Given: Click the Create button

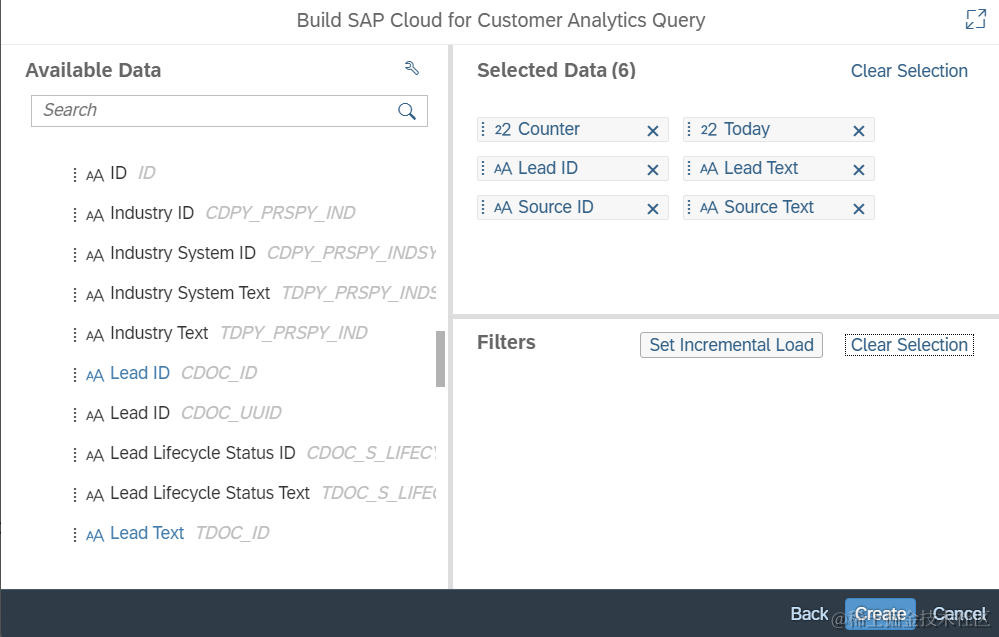Looking at the screenshot, I should click(x=880, y=614).
